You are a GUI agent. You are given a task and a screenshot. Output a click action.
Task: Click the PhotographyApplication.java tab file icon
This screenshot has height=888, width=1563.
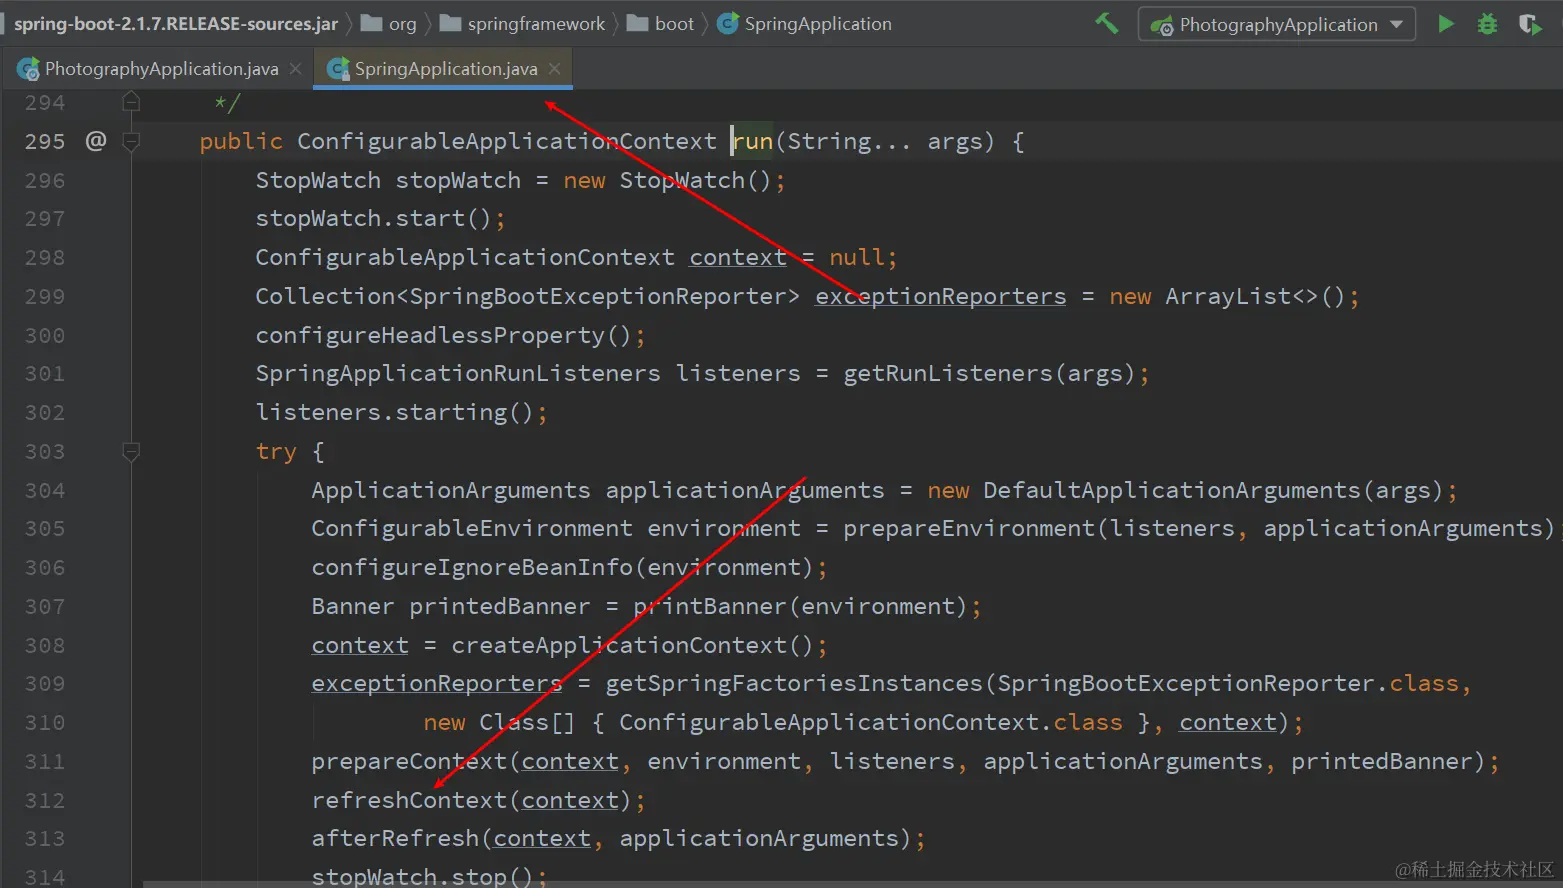pos(28,68)
